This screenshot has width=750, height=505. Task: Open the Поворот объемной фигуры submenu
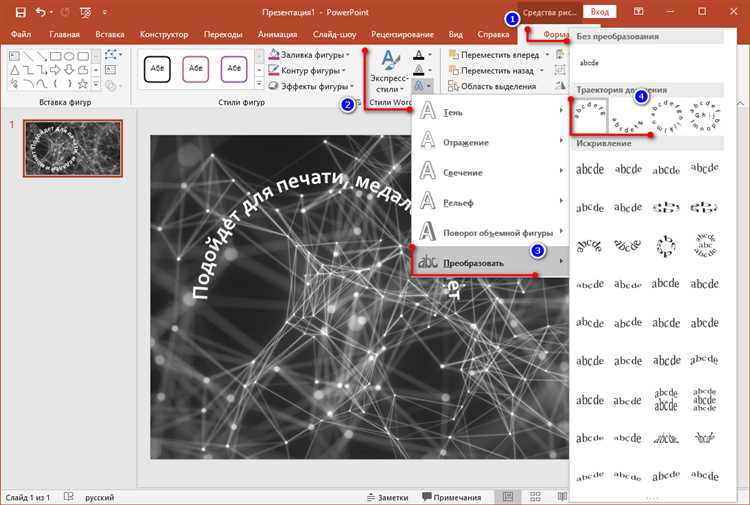[490, 232]
